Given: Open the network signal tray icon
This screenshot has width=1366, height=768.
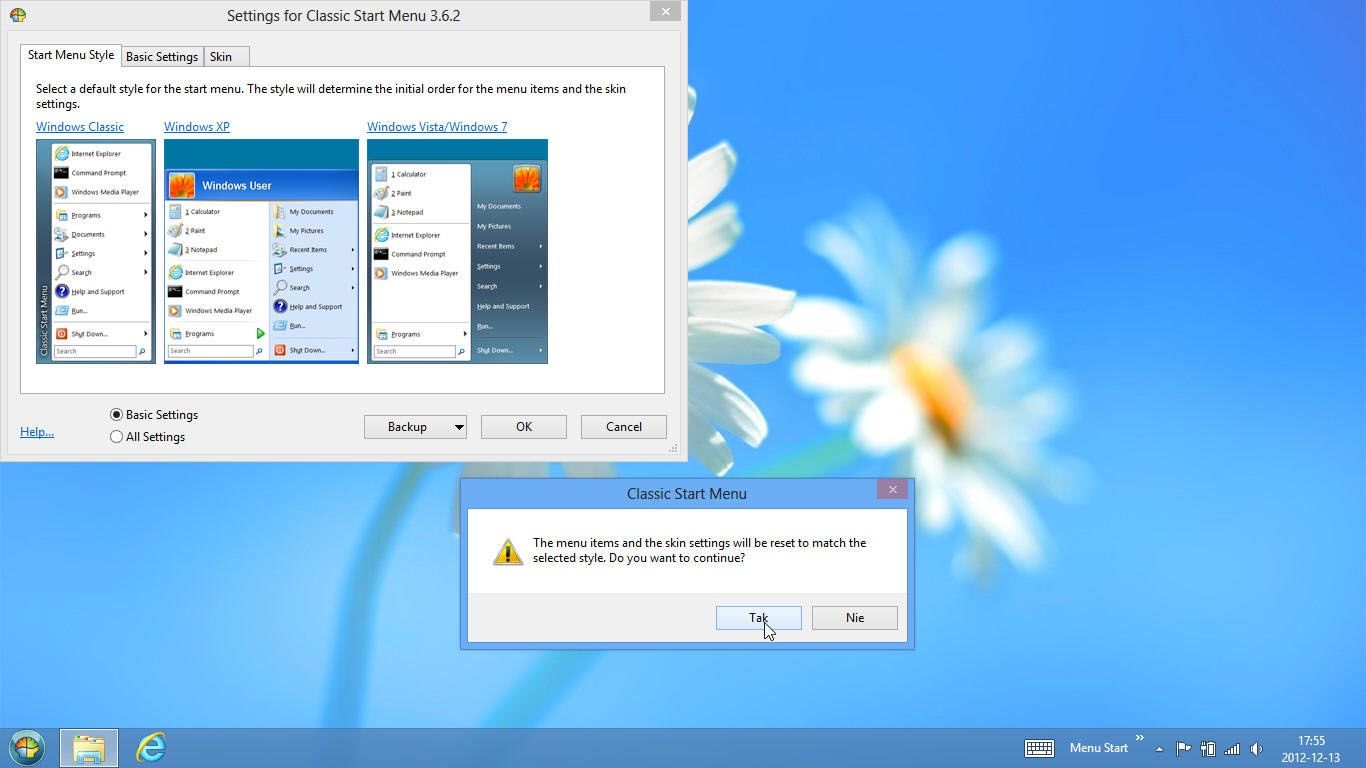Looking at the screenshot, I should click(x=1232, y=748).
